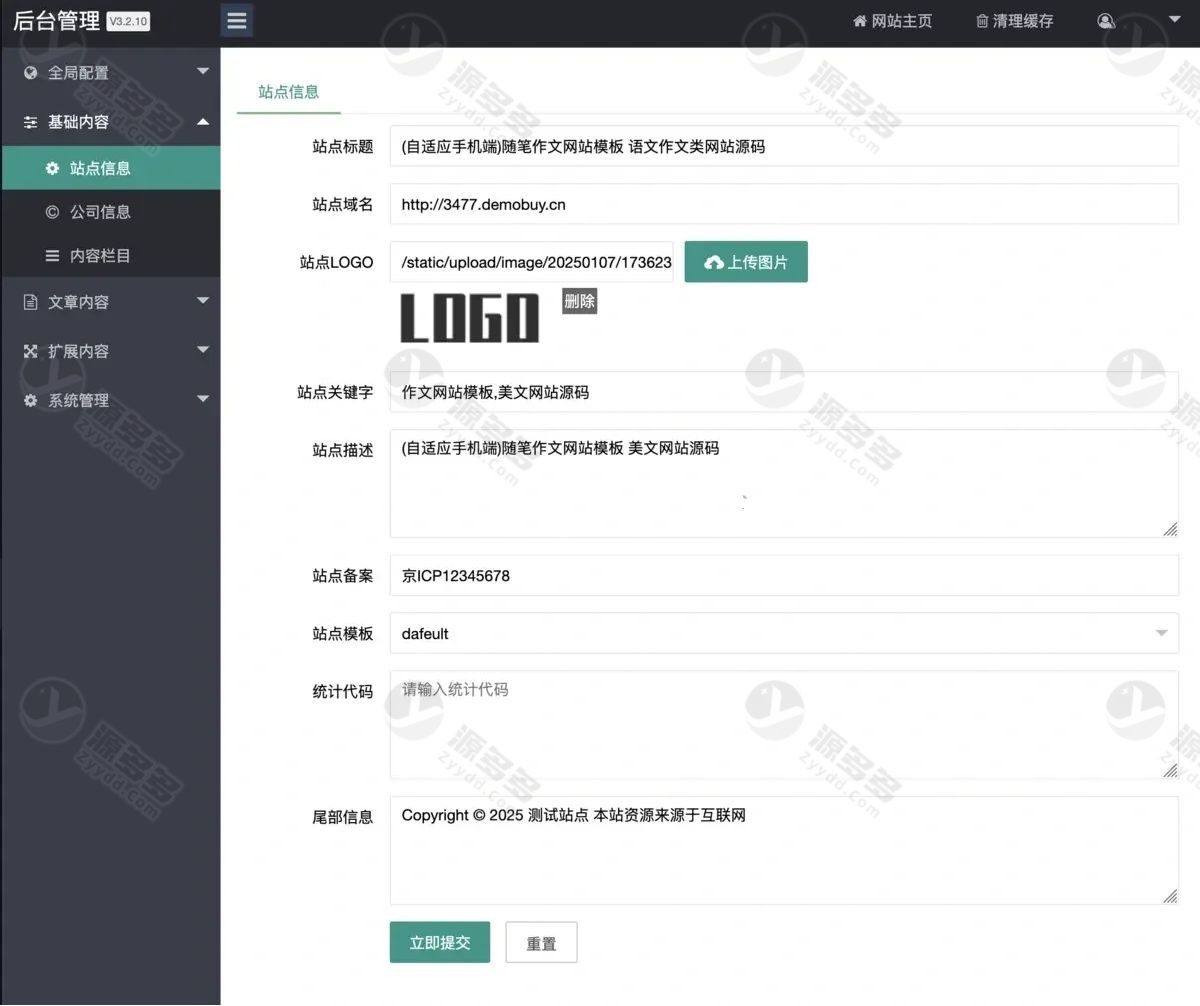Expand the 扩展内容 menu arrow
This screenshot has width=1200, height=1006.
tap(203, 349)
